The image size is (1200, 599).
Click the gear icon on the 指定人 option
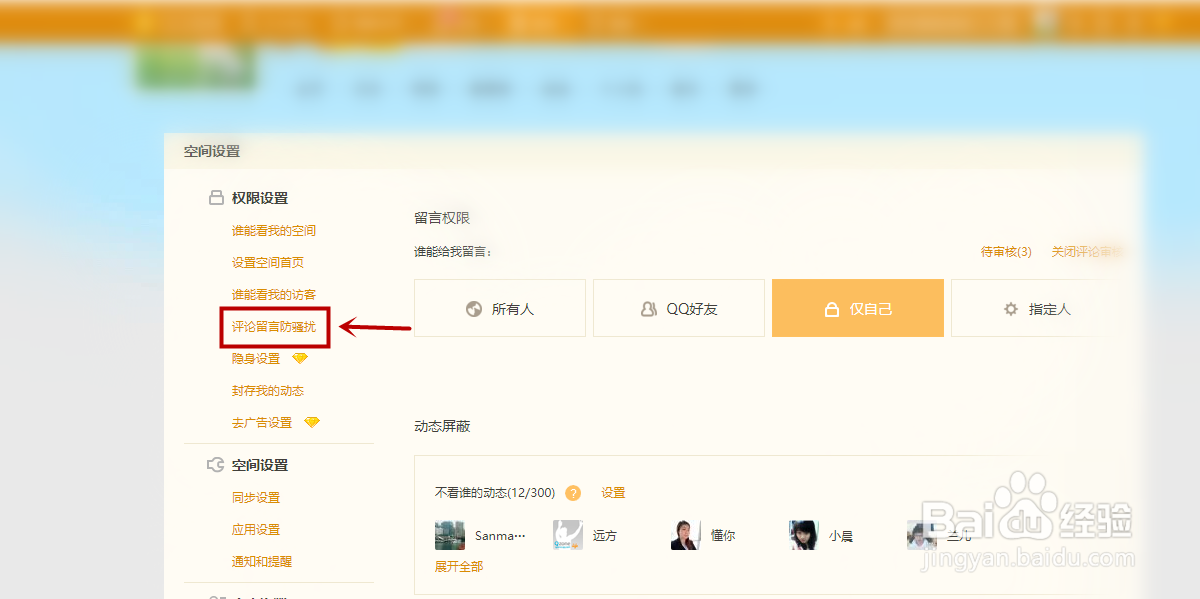point(1010,309)
